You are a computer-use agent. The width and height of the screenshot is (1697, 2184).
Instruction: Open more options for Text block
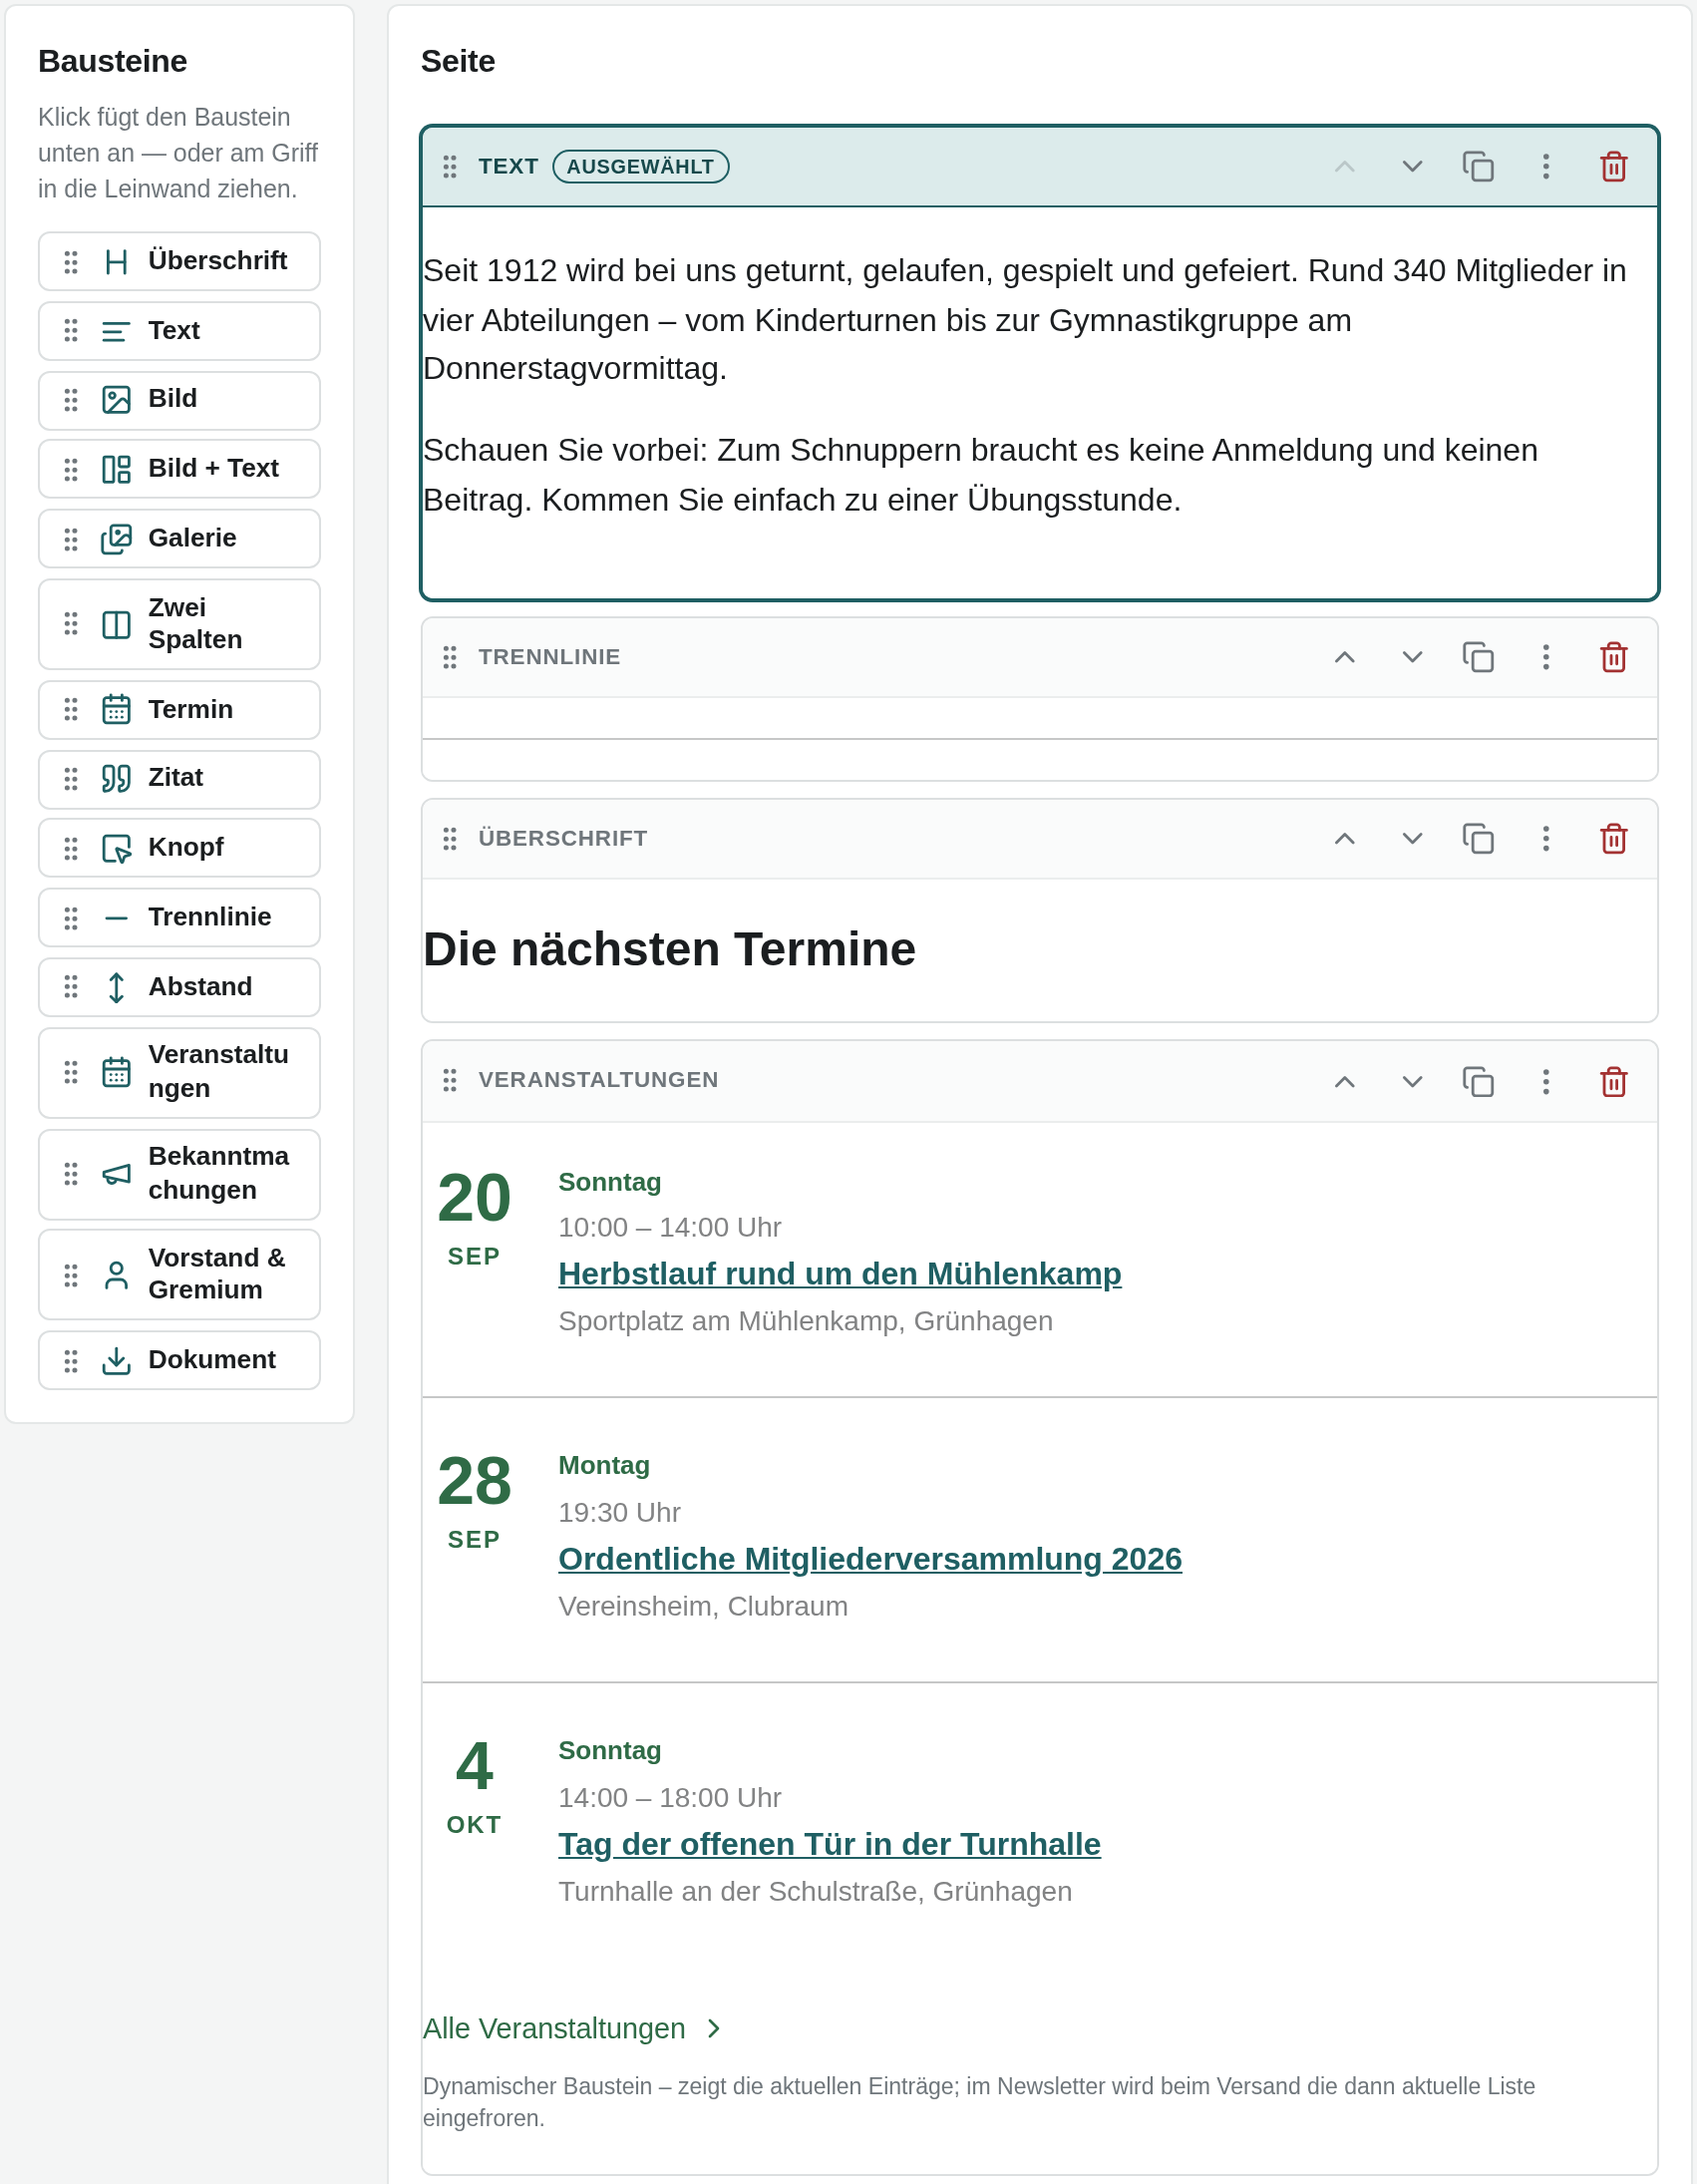point(1545,167)
